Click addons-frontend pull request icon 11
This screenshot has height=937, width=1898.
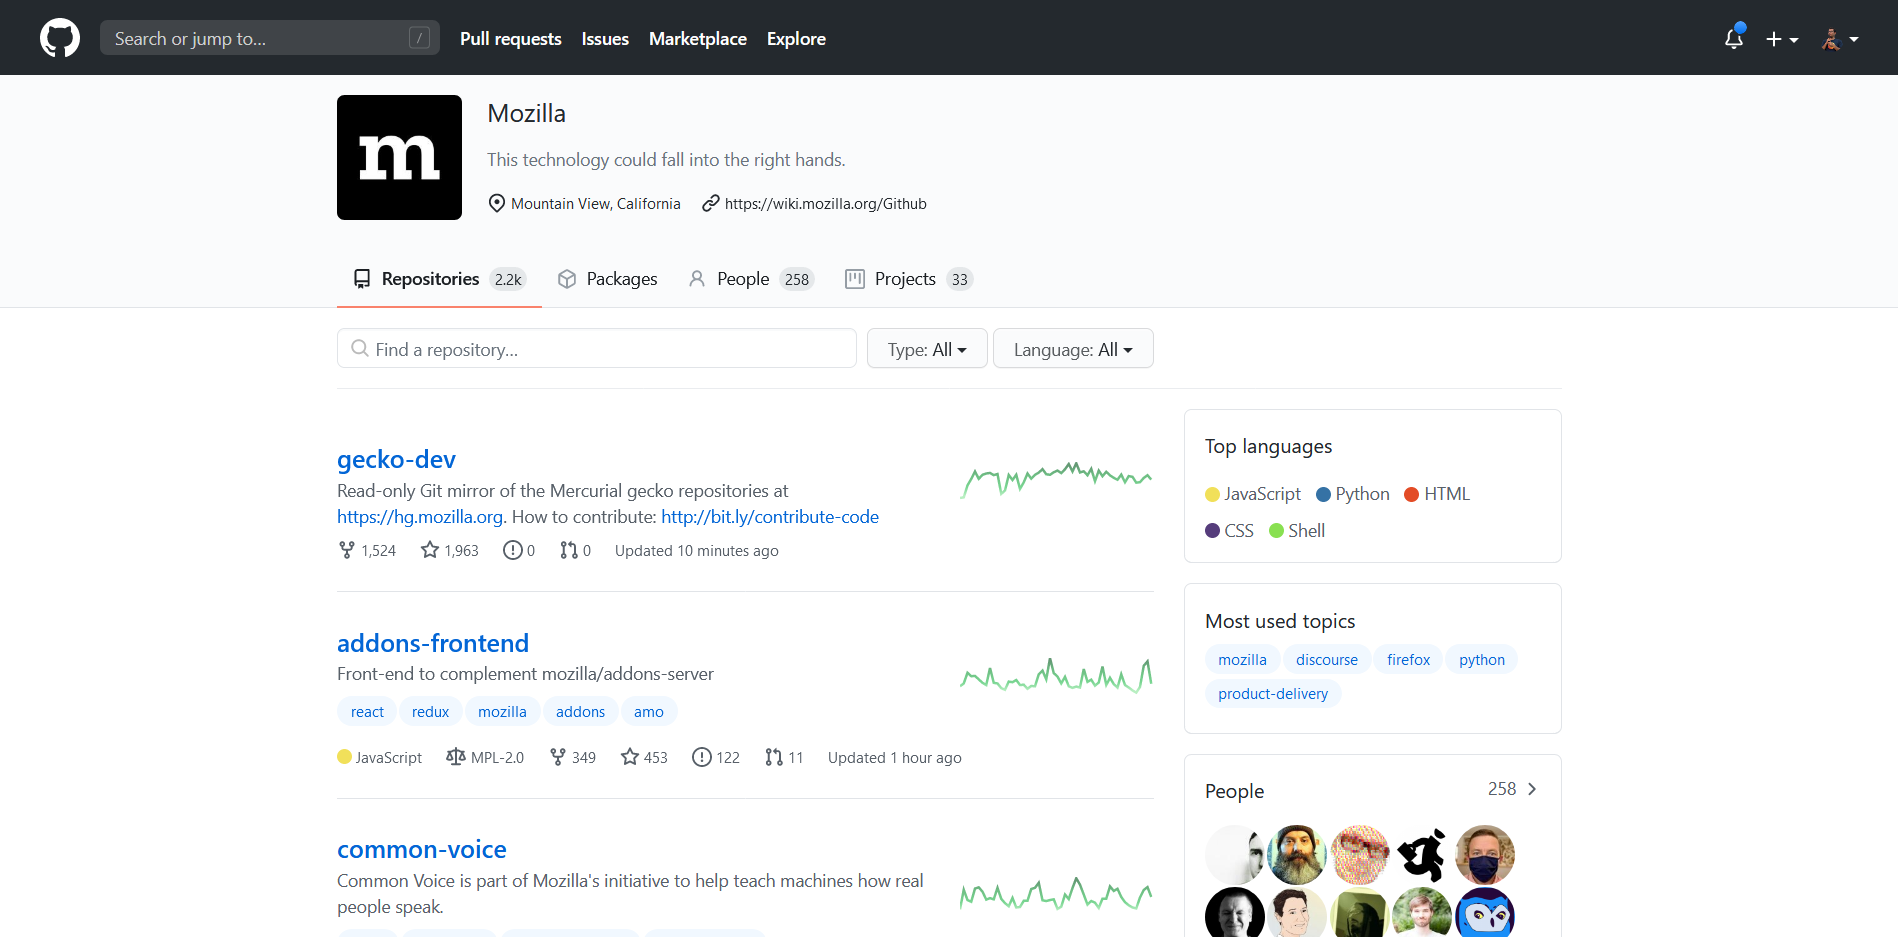point(774,757)
